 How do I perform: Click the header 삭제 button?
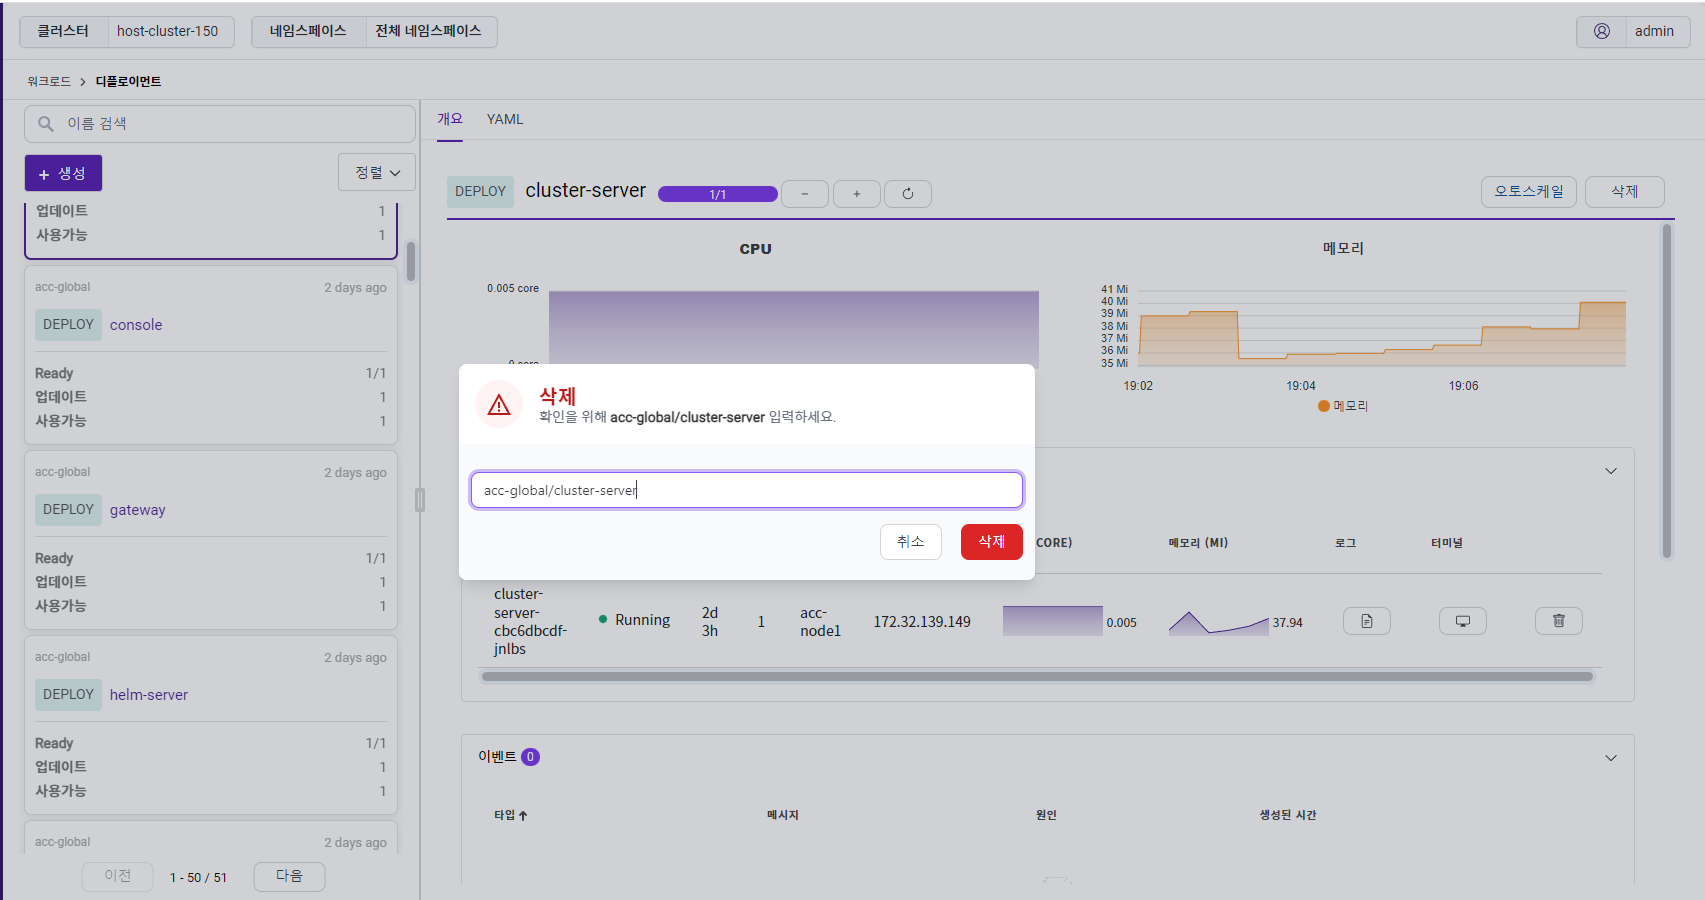tap(1625, 192)
